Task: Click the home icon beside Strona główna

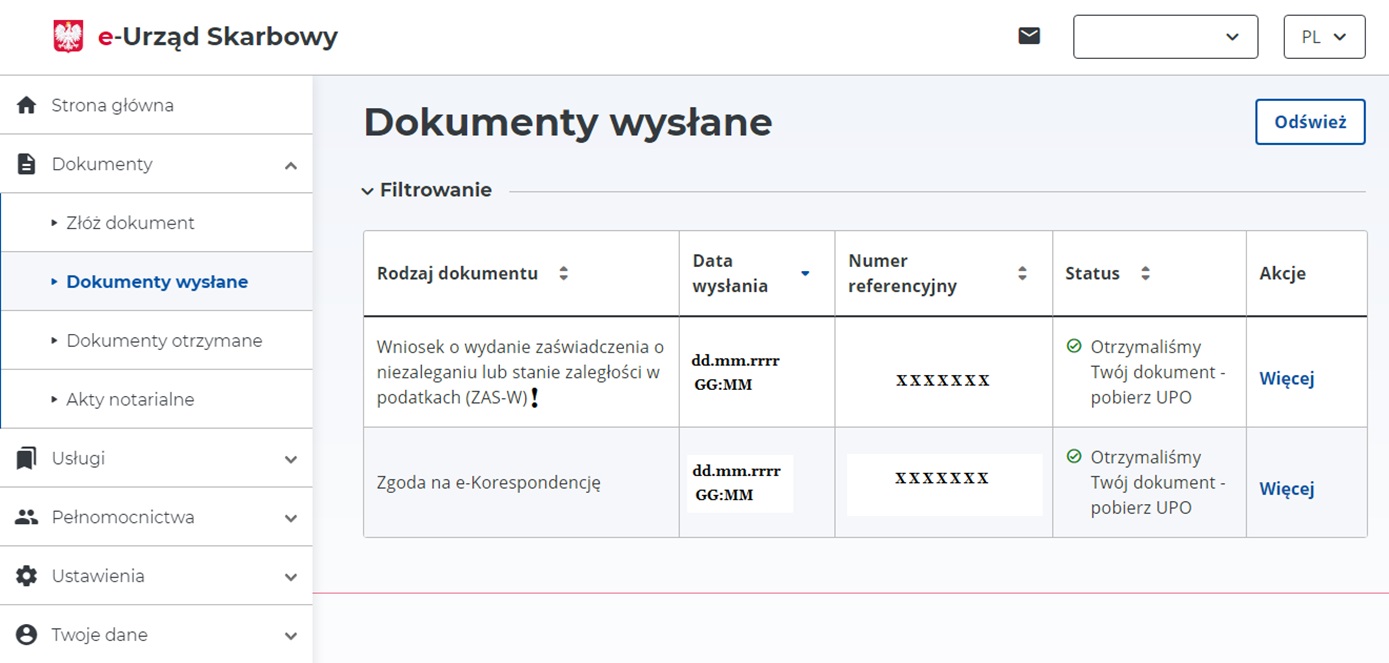Action: click(27, 105)
